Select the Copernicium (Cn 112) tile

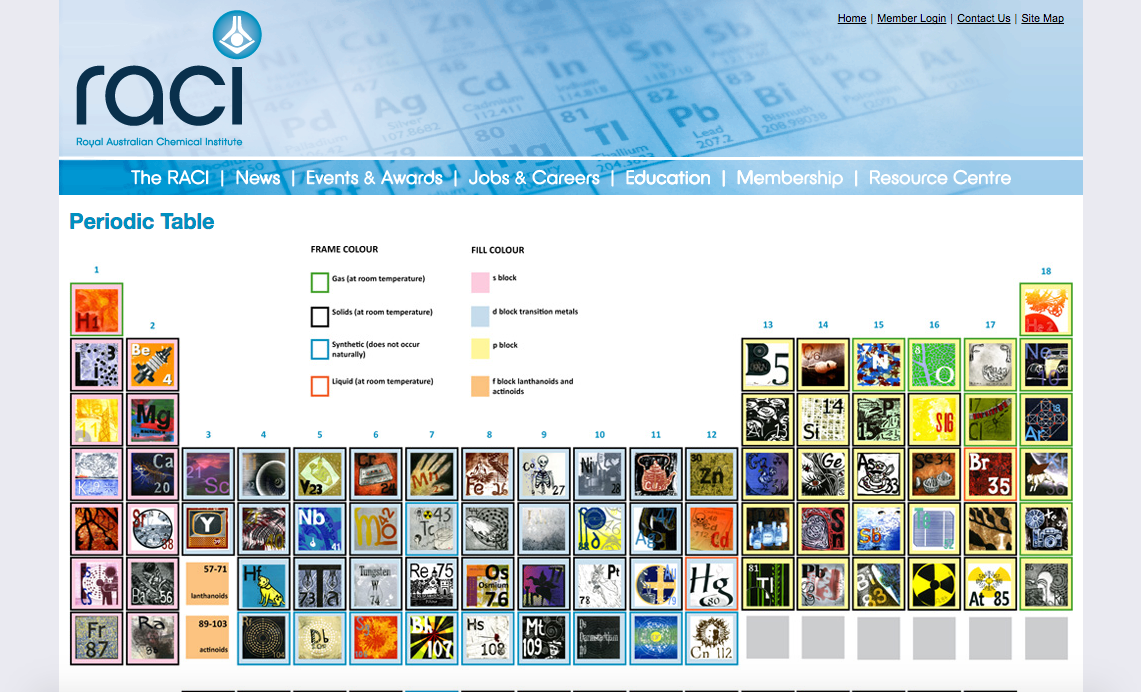[x=710, y=638]
